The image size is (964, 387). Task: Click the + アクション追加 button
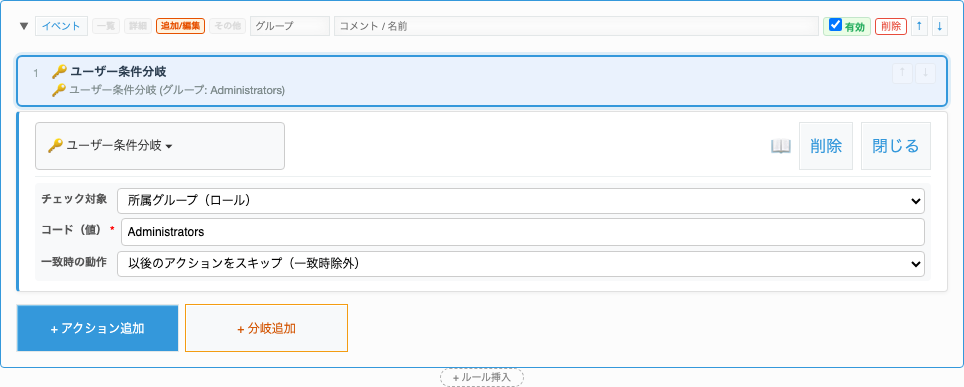(x=97, y=328)
